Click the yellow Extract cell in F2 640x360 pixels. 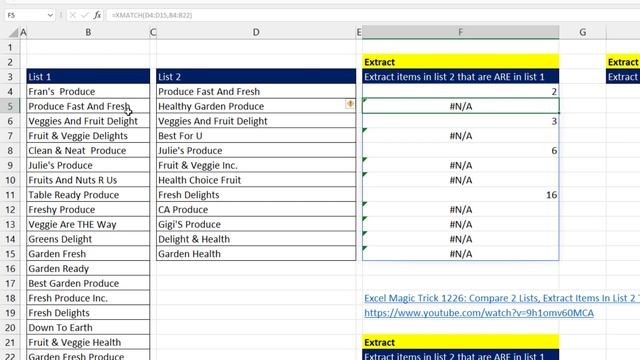(460, 62)
